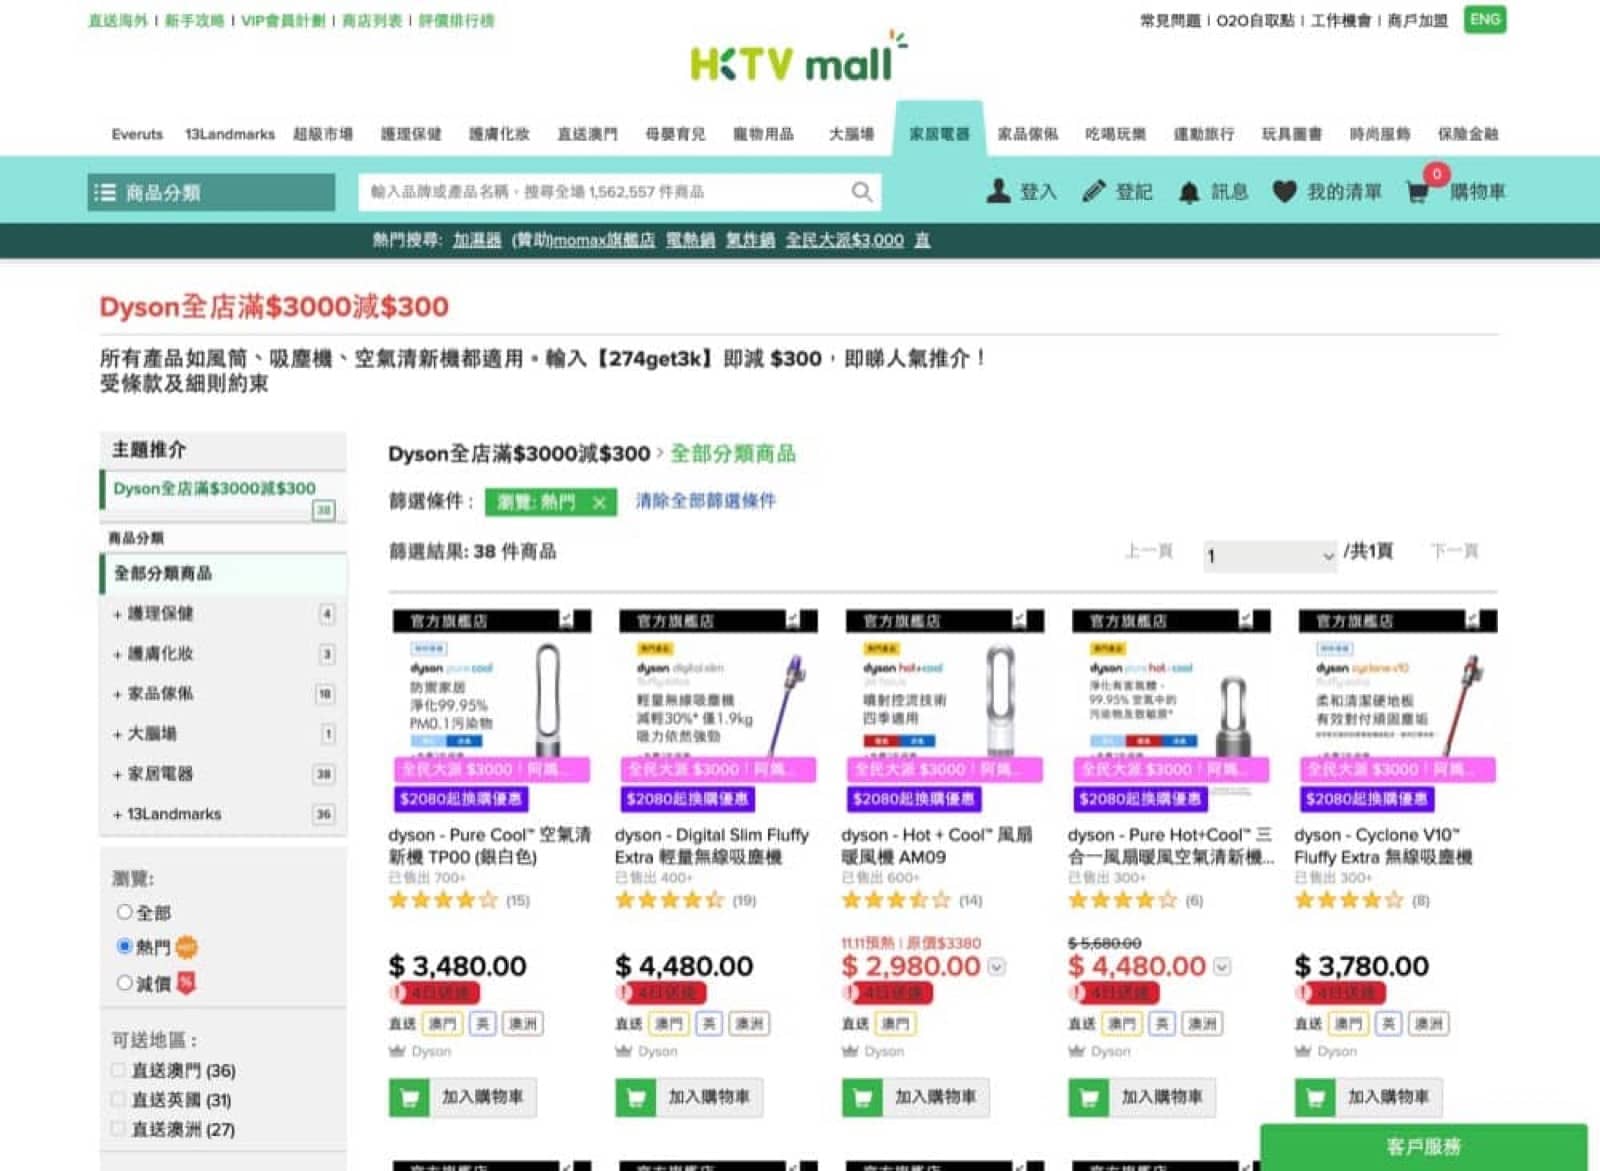This screenshot has width=1600, height=1171.
Task: Click VIP會員計劃 top link
Action: pos(283,20)
